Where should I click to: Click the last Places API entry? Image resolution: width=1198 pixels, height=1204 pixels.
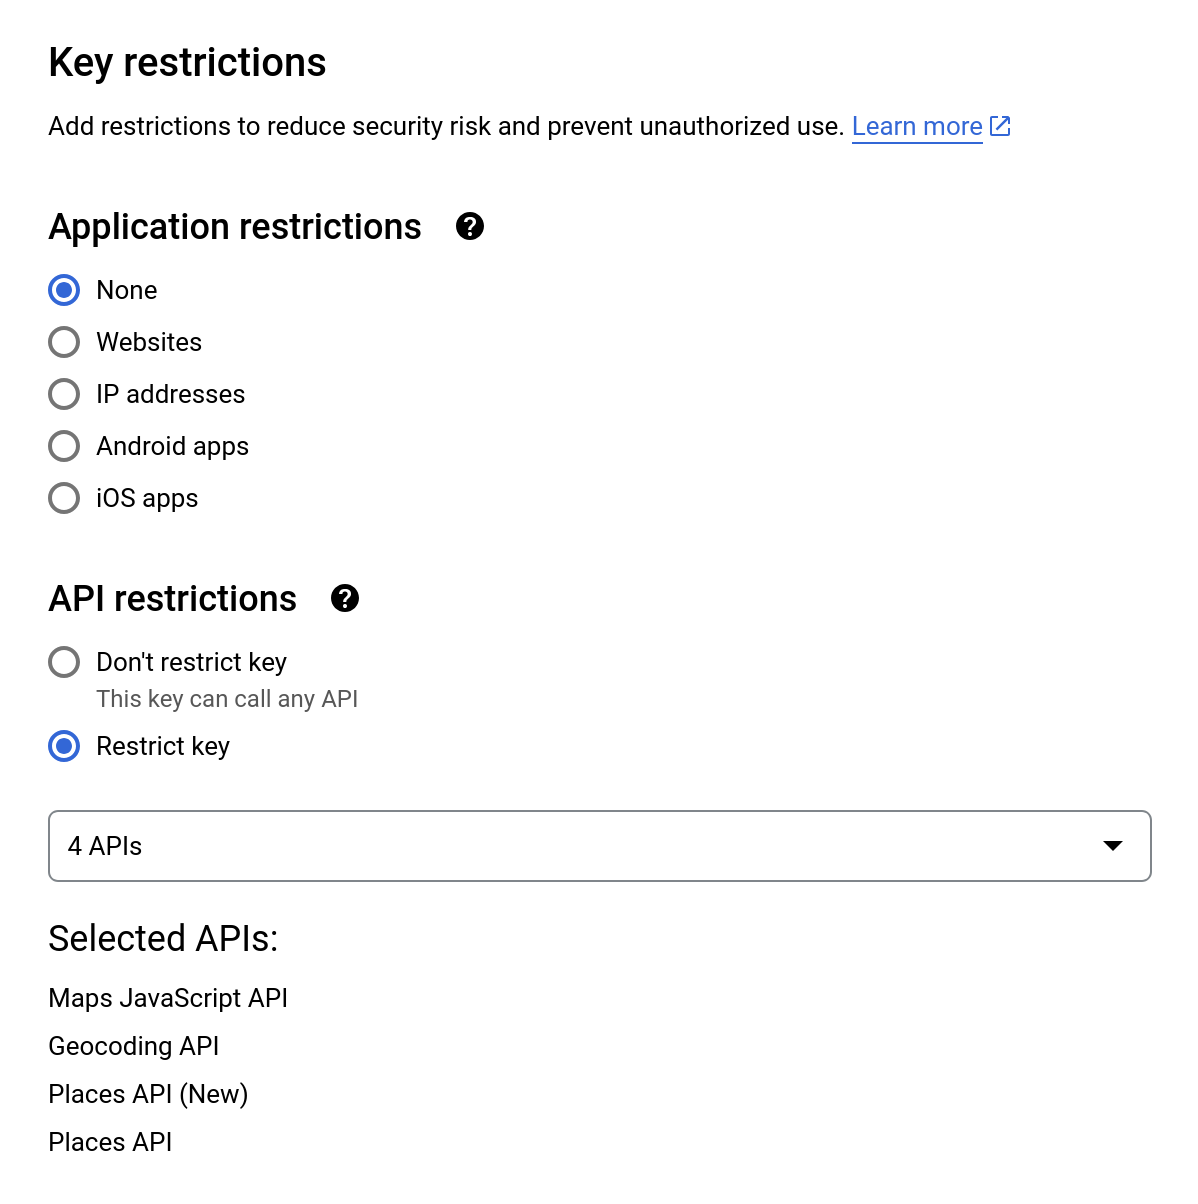[110, 1142]
